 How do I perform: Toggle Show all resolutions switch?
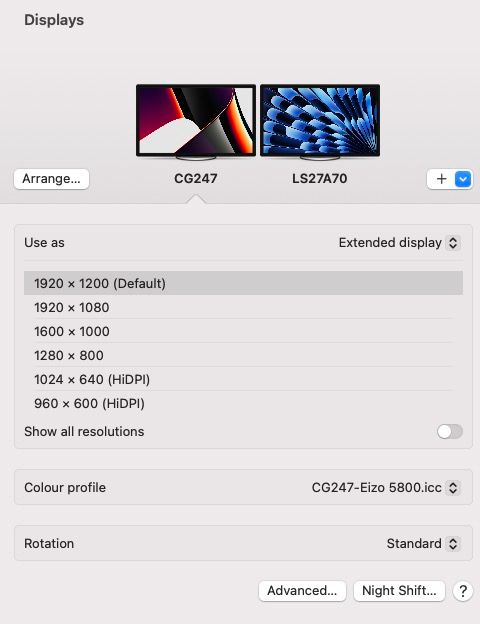click(450, 431)
